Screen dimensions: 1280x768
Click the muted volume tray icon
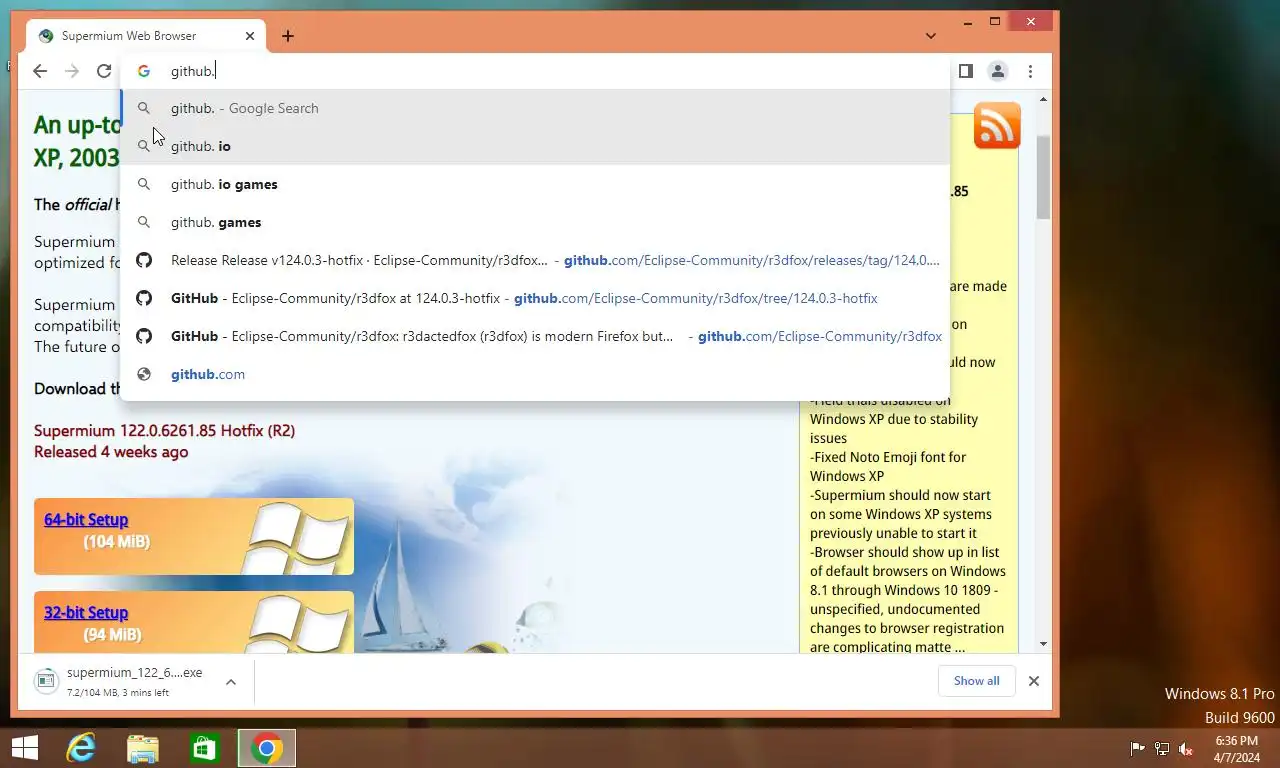[x=1186, y=749]
